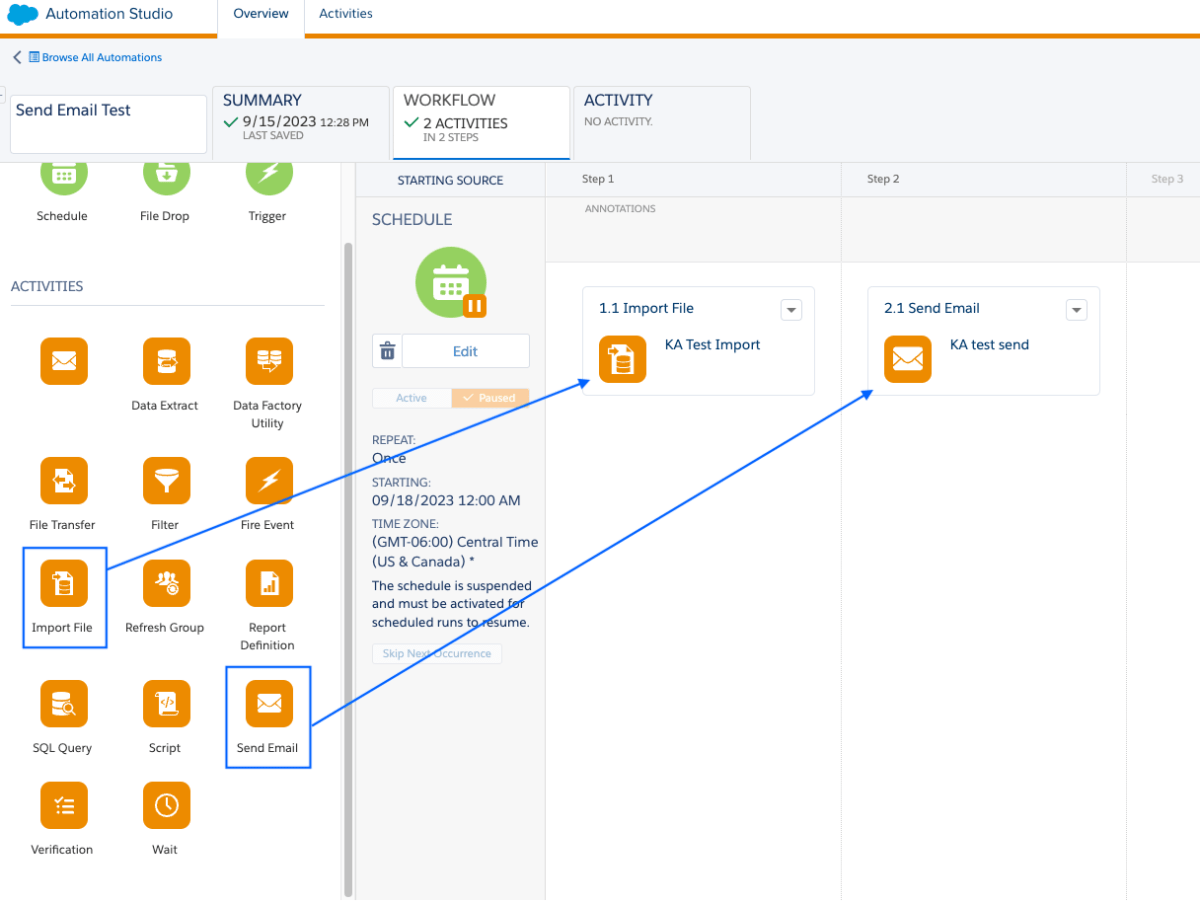Choose the Wait activity icon
The image size is (1200, 904).
tap(166, 805)
